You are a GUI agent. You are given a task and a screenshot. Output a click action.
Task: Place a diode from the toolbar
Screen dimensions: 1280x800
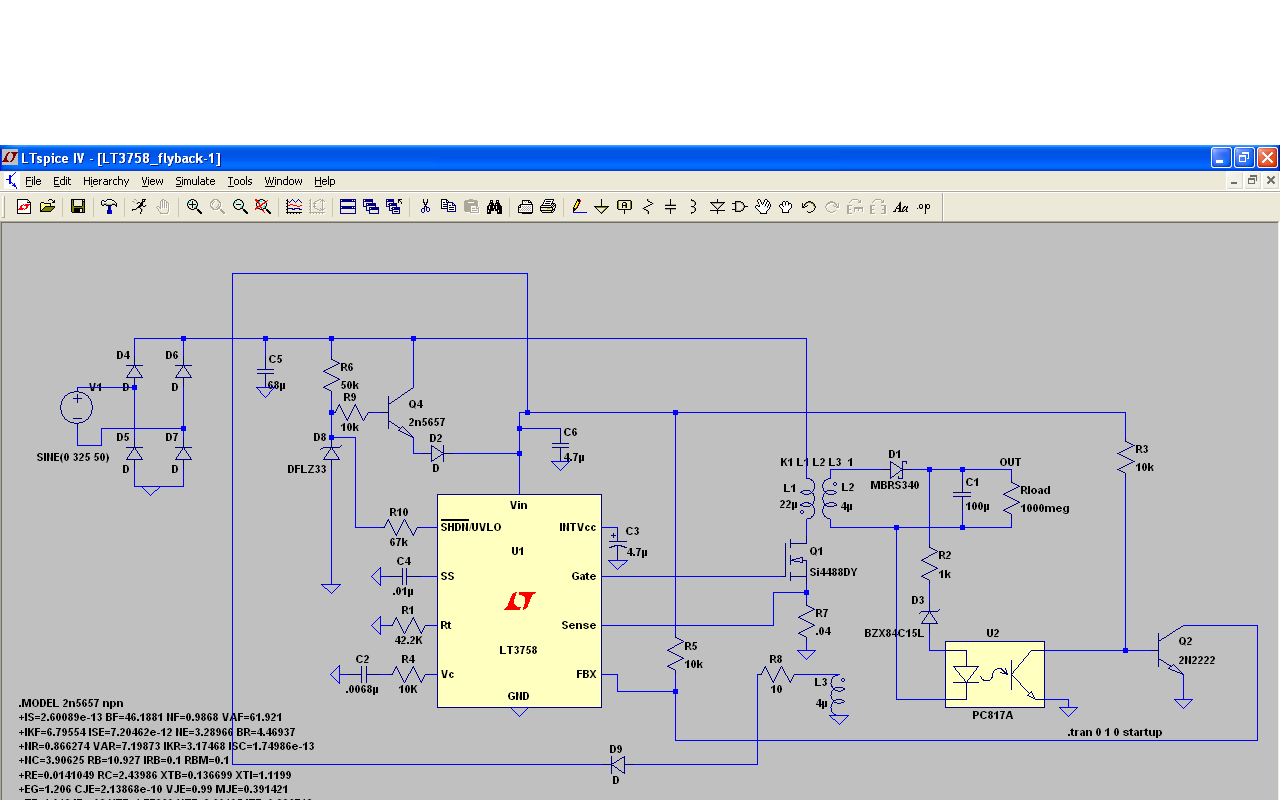click(717, 207)
